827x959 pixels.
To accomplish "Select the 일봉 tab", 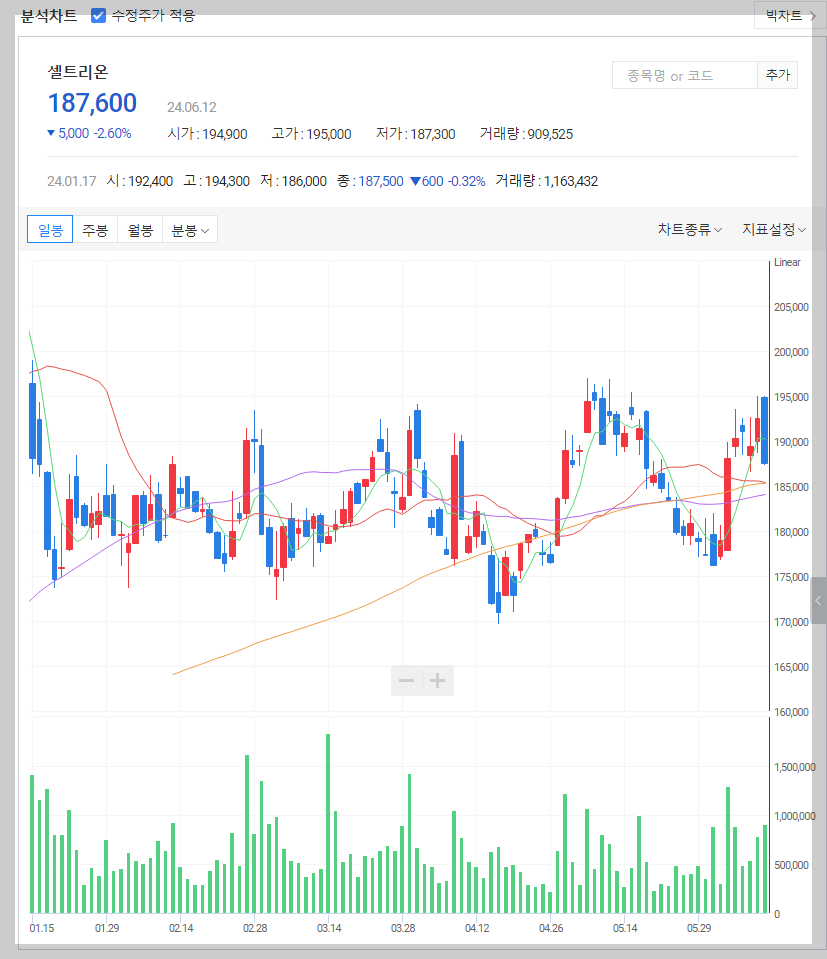I will click(50, 230).
